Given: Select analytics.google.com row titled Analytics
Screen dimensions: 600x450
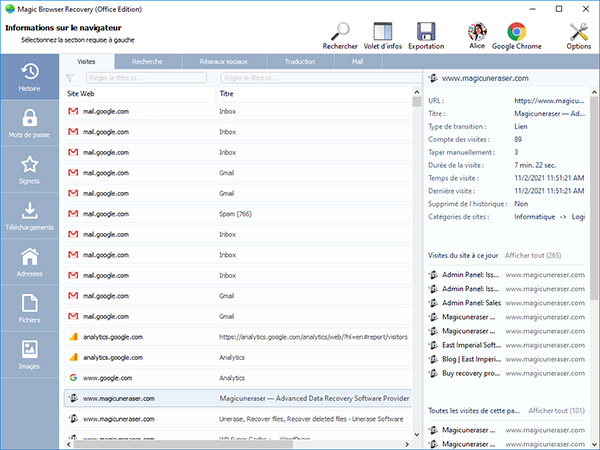Looking at the screenshot, I should (238, 357).
